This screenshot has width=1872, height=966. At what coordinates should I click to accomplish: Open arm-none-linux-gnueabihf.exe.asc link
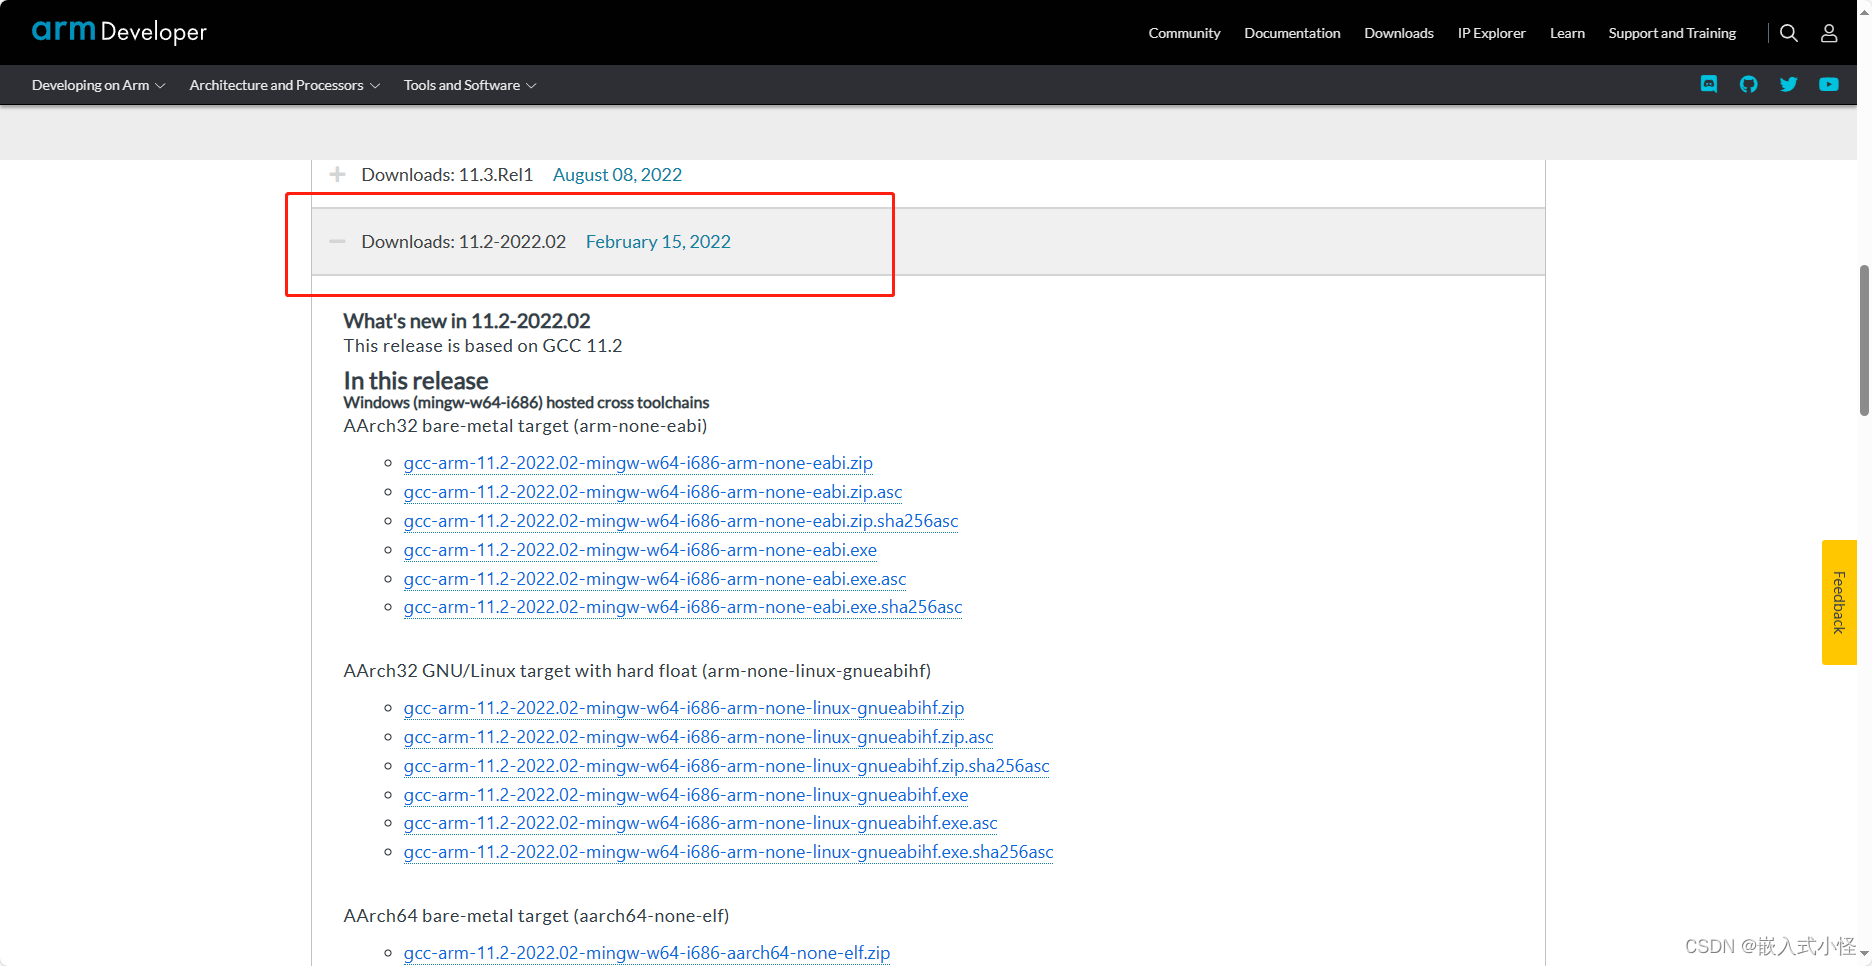pos(701,823)
